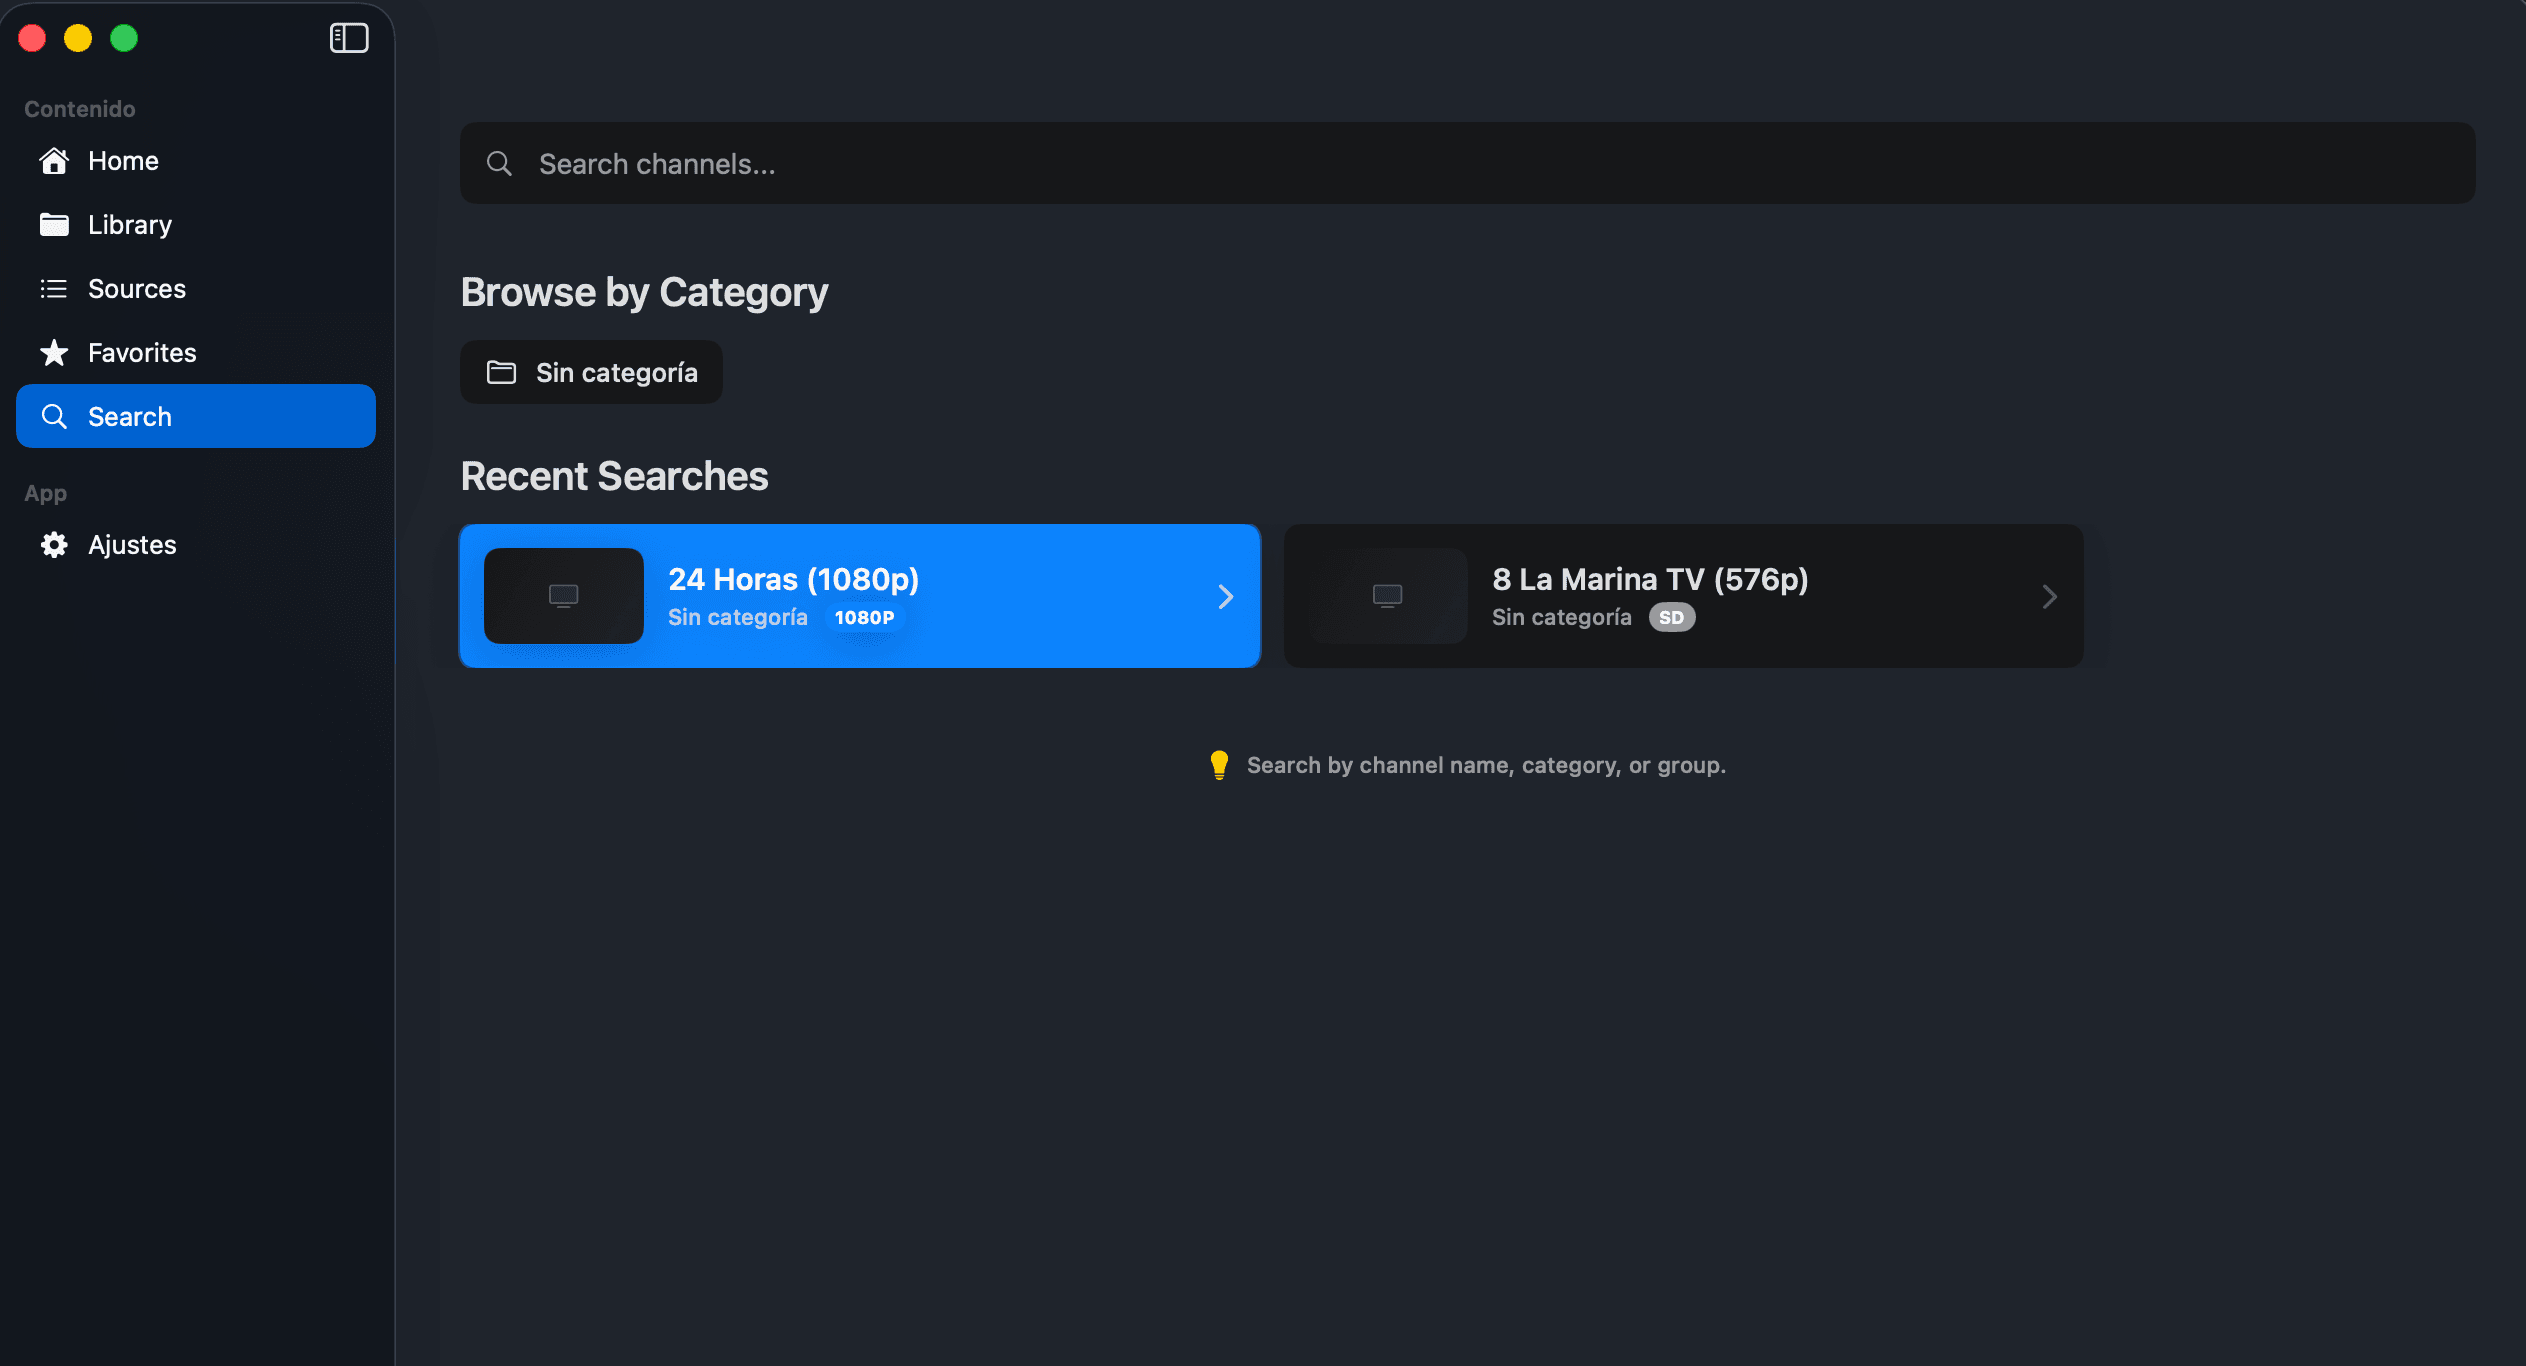Click the Sin categoría folder icon
The image size is (2526, 1366).
501,373
